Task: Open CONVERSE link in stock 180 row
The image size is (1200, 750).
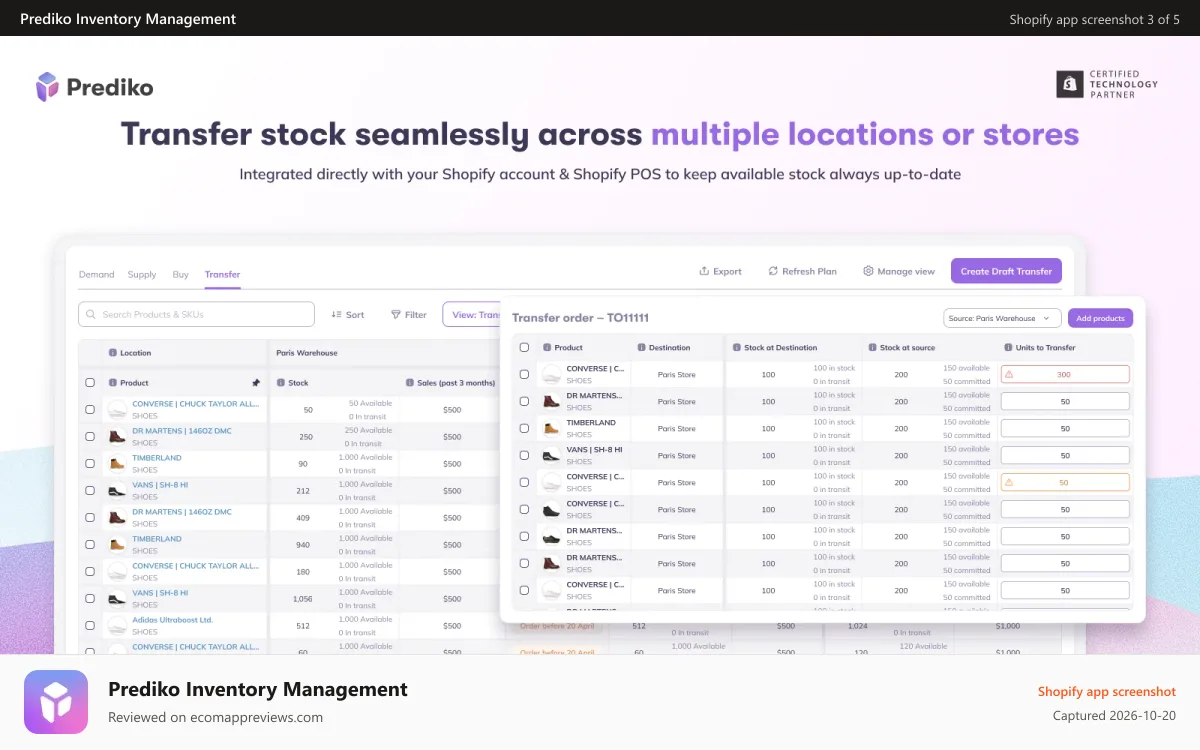Action: 196,566
